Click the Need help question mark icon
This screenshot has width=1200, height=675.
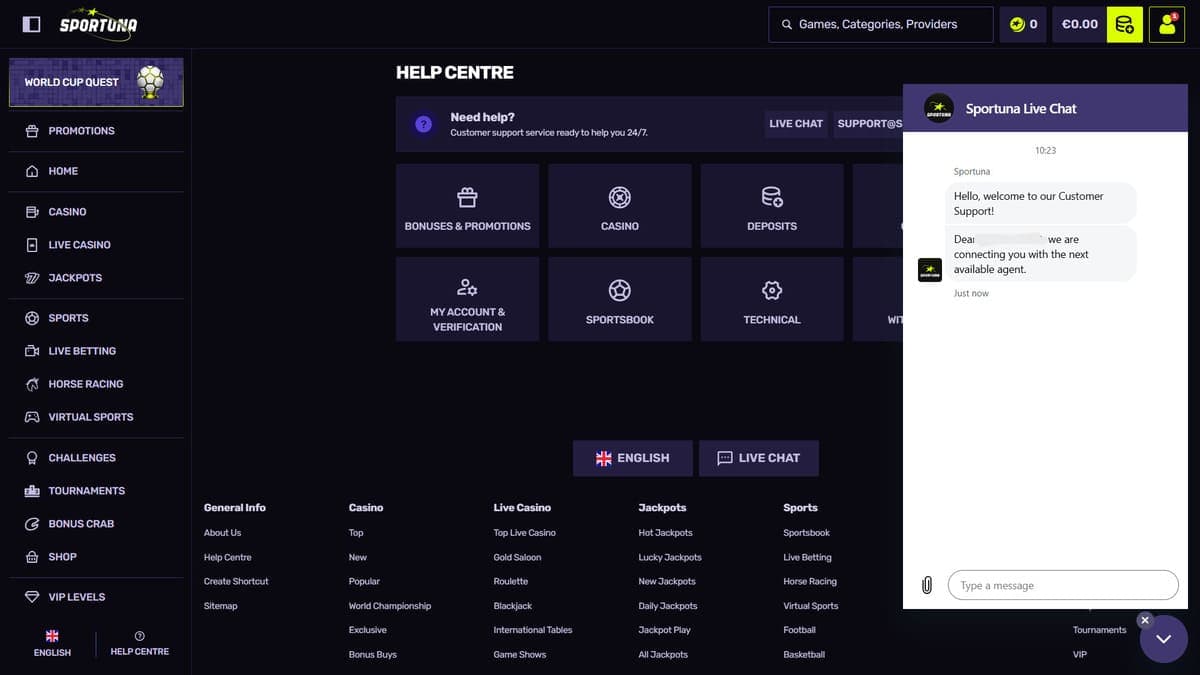click(x=424, y=124)
